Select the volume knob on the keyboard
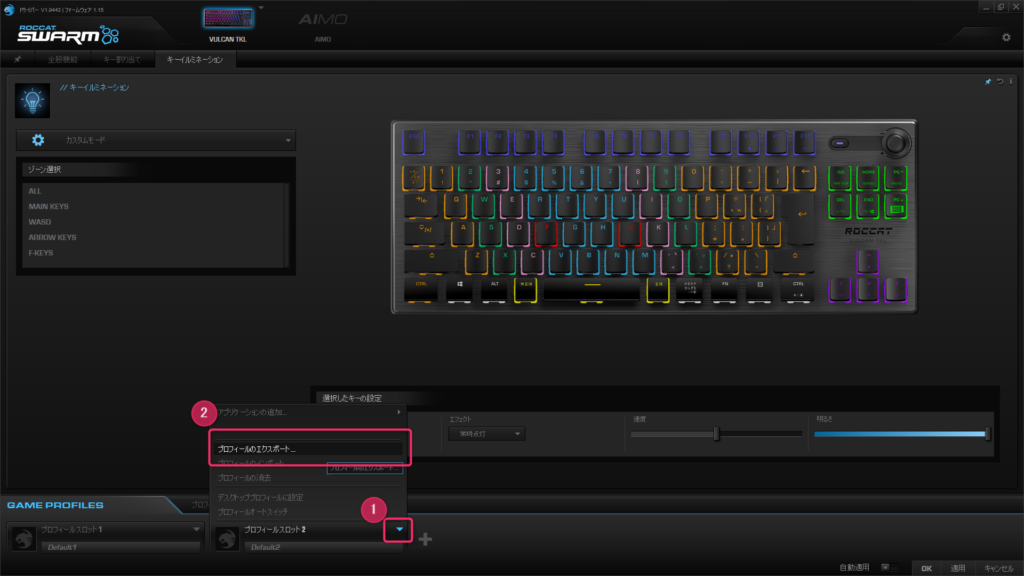Viewport: 1024px width, 576px height. tap(895, 142)
